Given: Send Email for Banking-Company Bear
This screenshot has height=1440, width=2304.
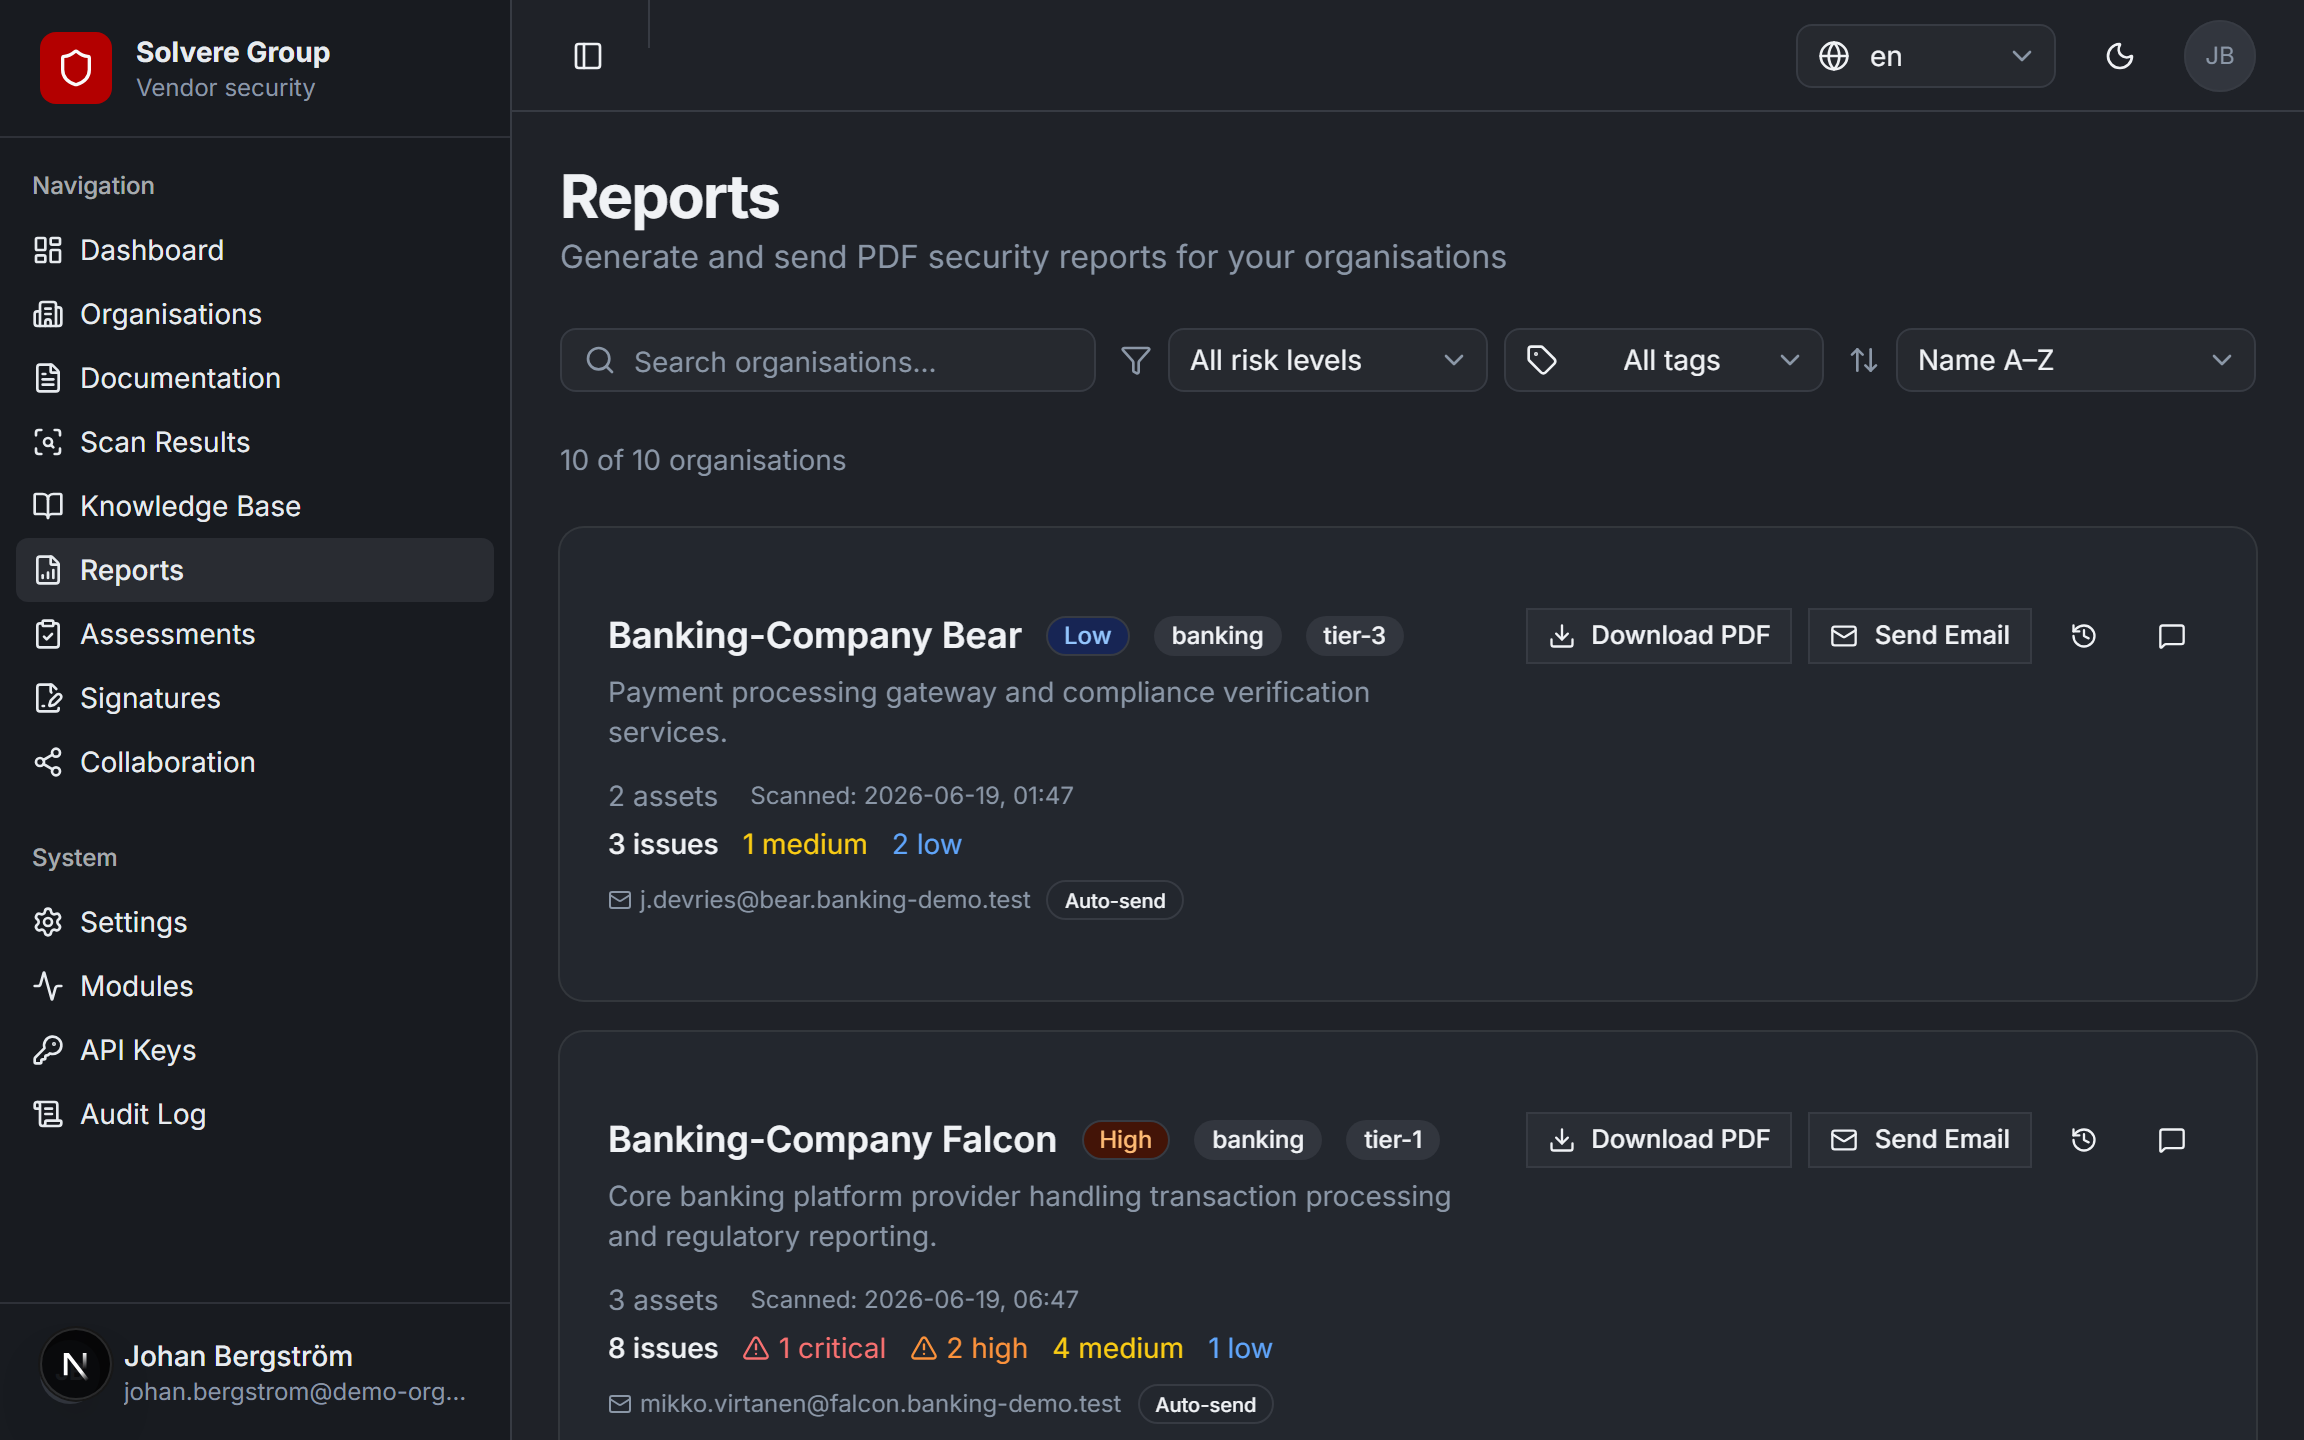Looking at the screenshot, I should coord(1920,636).
